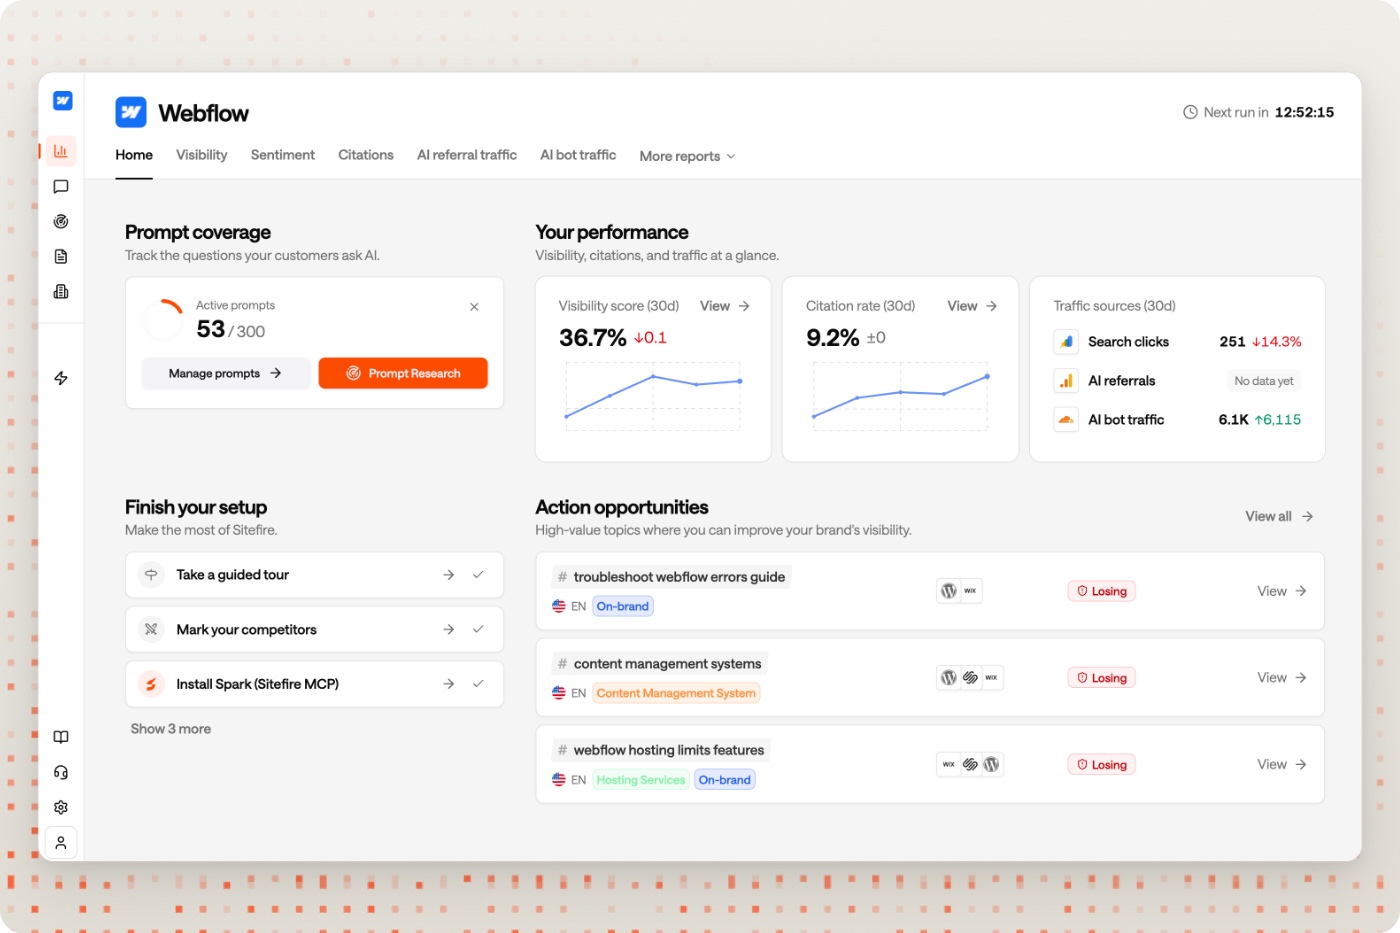Click View all action opportunities
The image size is (1400, 933).
pos(1279,516)
